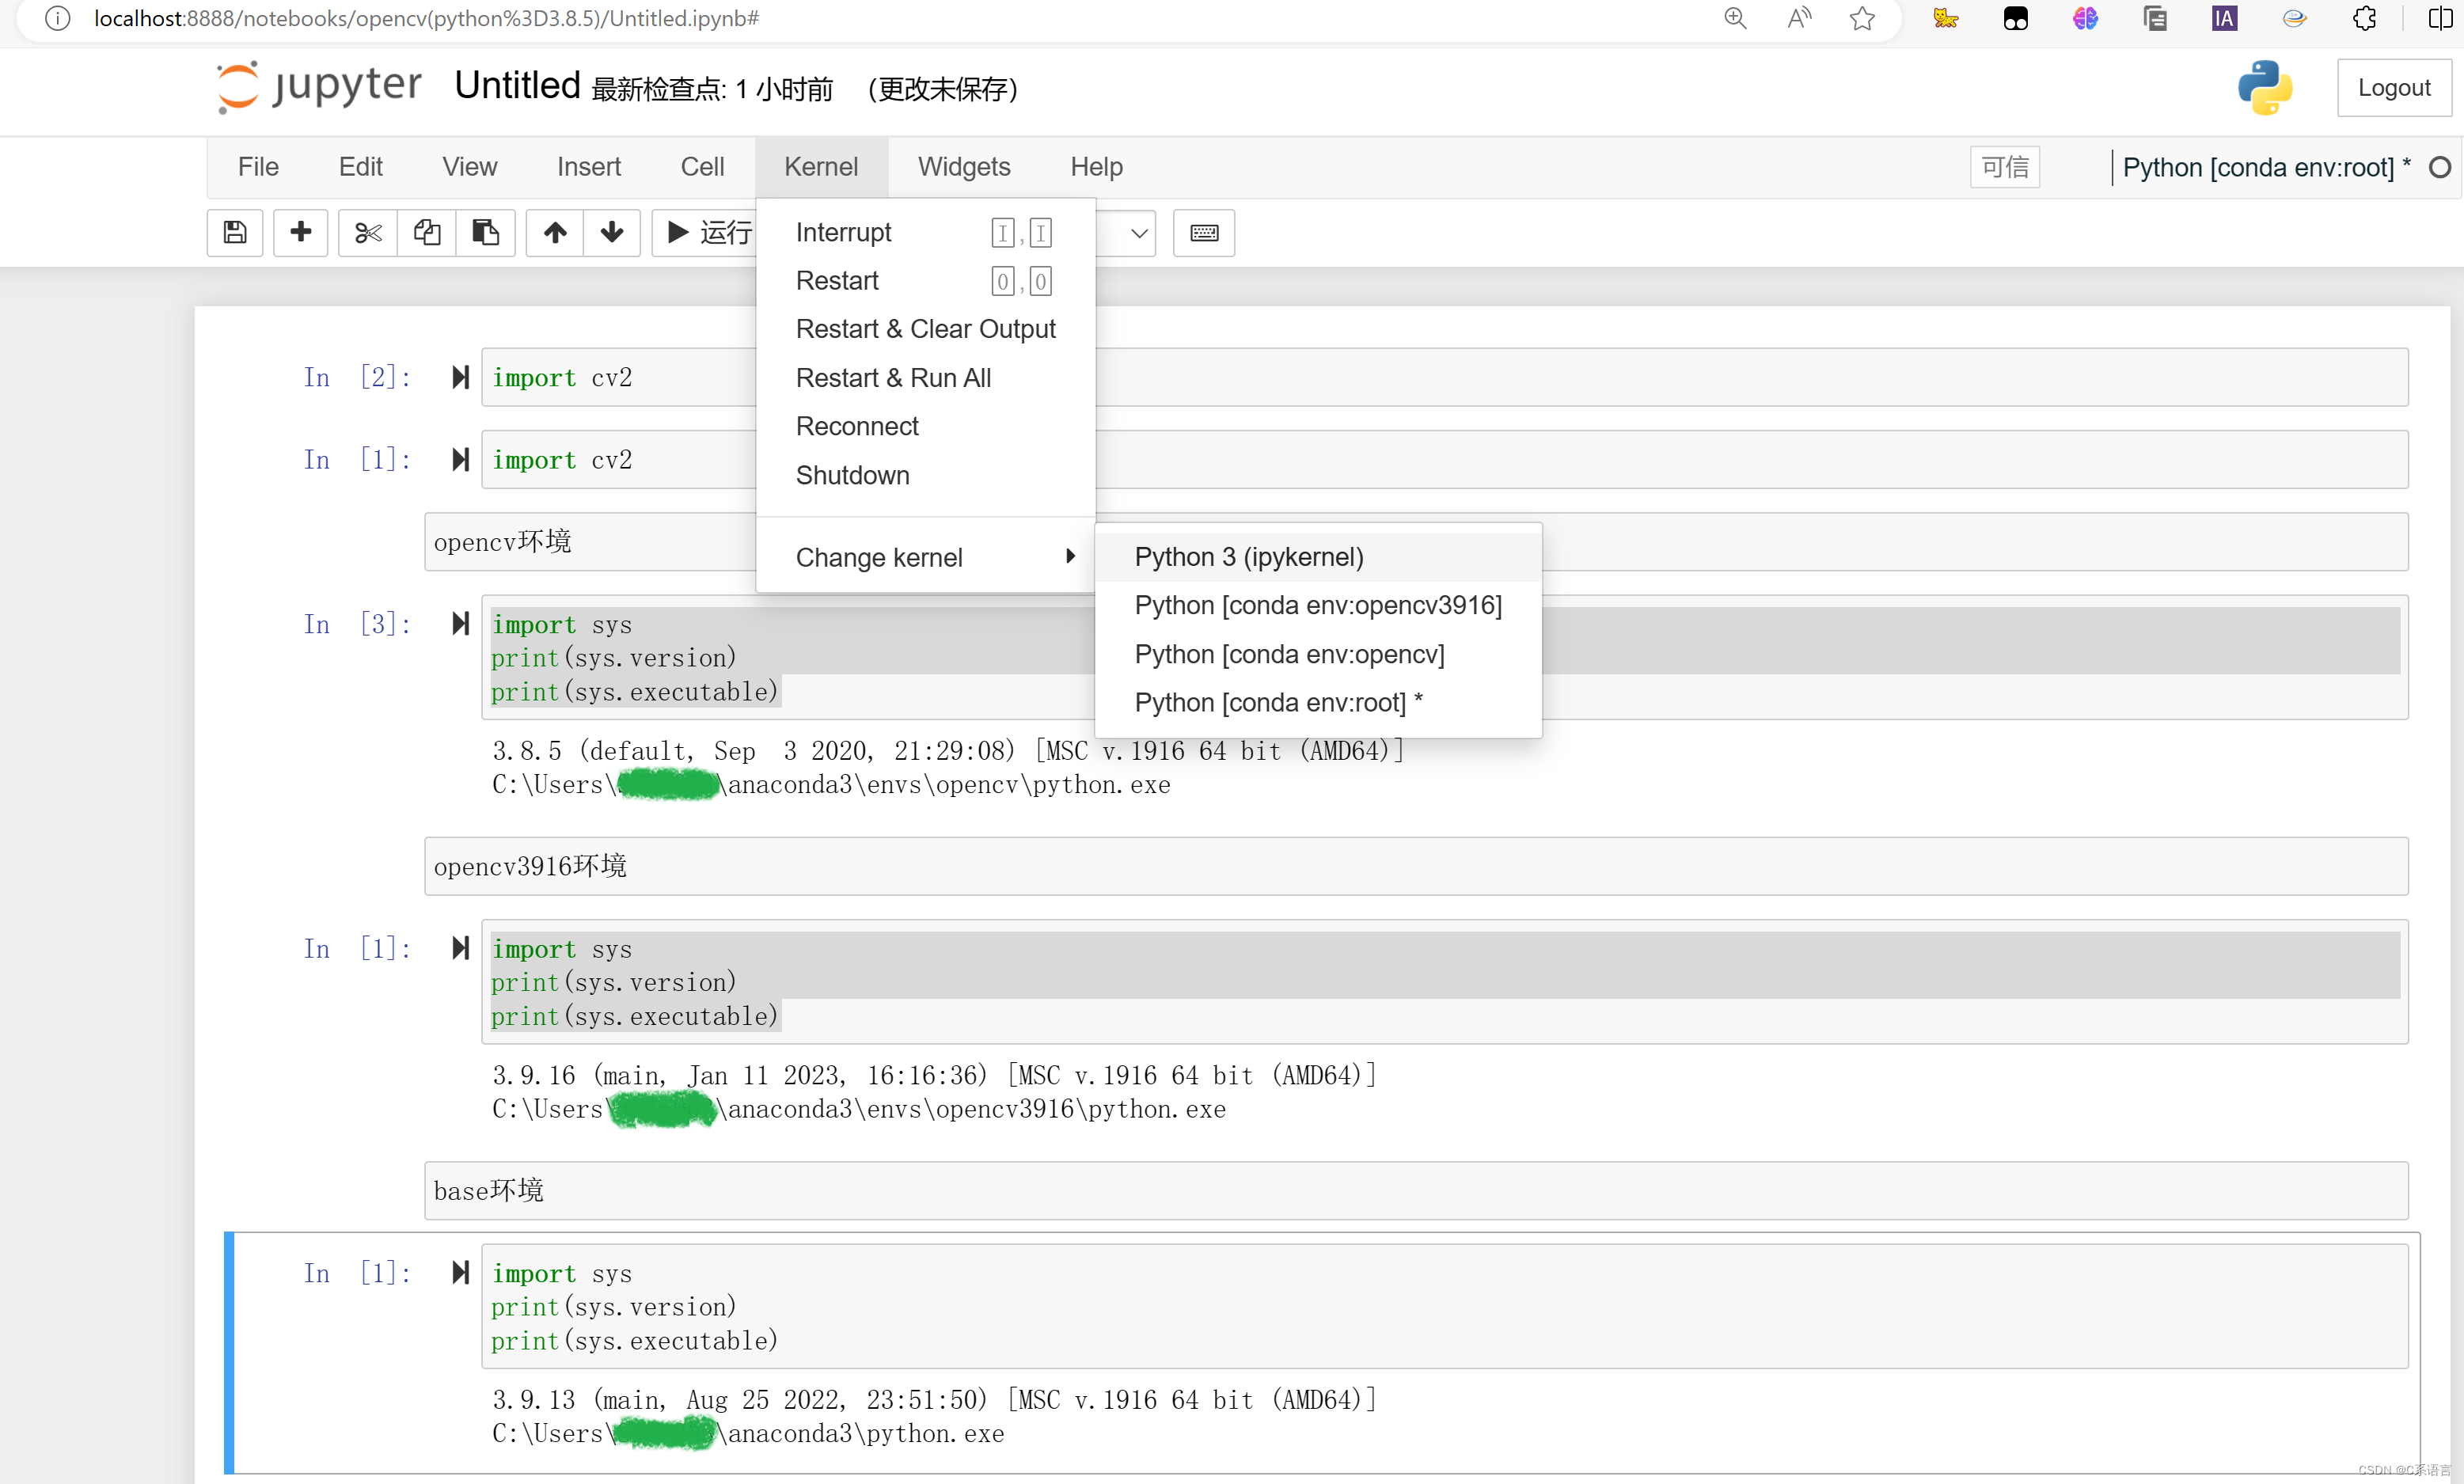The image size is (2464, 1484).
Task: Click the Python logo icon
Action: (x=2265, y=88)
